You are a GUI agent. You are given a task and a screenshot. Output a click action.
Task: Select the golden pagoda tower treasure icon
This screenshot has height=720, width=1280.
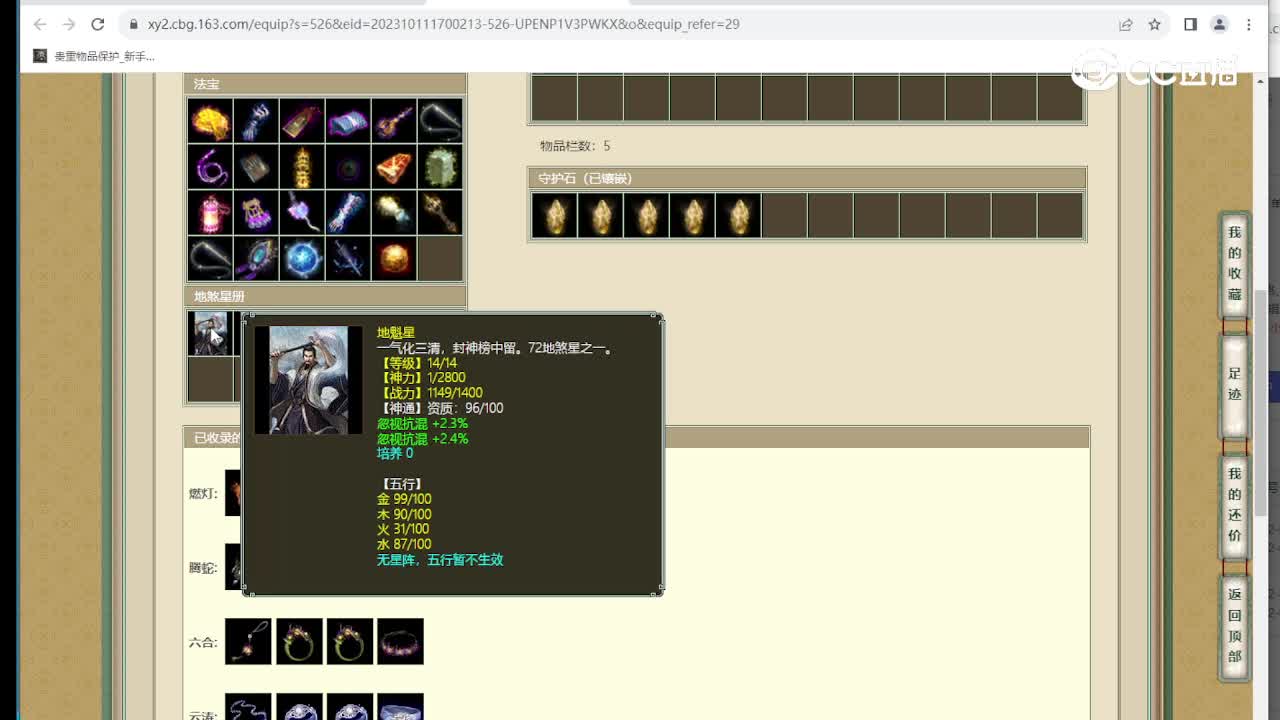[302, 166]
